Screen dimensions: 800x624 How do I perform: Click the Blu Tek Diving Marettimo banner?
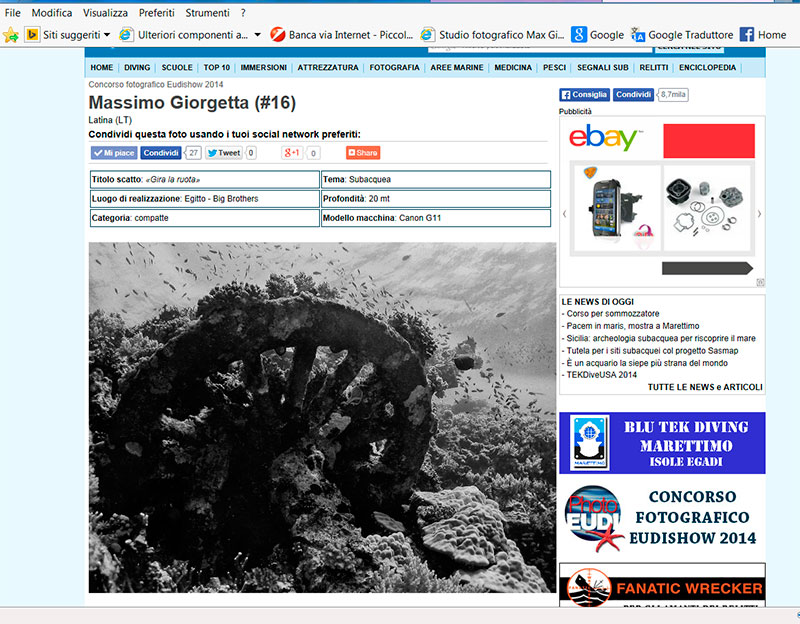pyautogui.click(x=662, y=443)
